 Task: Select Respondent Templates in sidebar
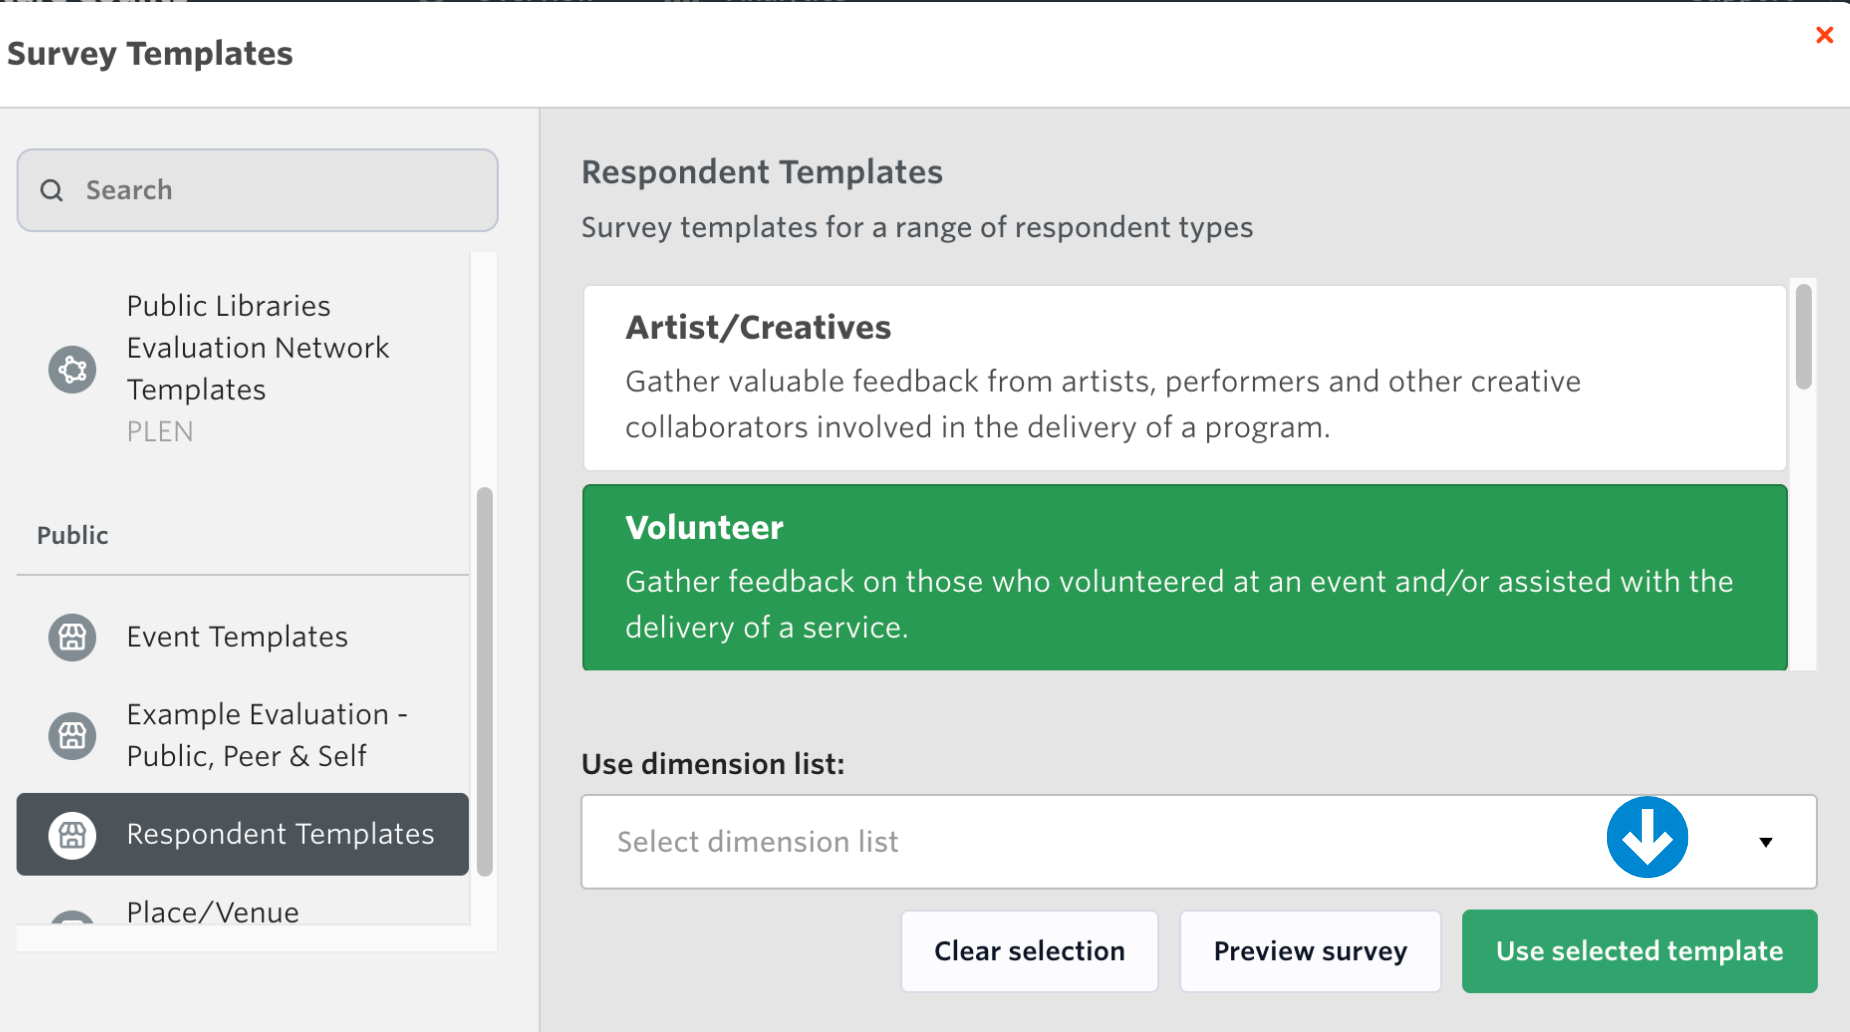(x=280, y=834)
